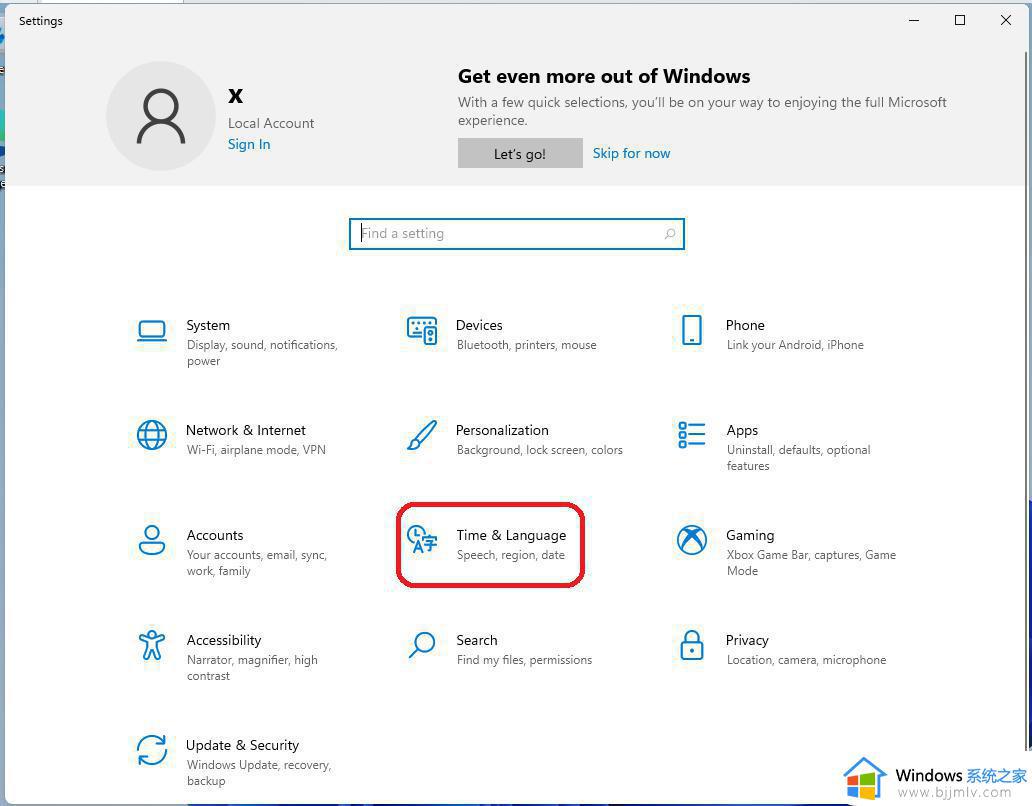Select the Personalization heading
Screen dimensions: 1032x806
coord(502,430)
